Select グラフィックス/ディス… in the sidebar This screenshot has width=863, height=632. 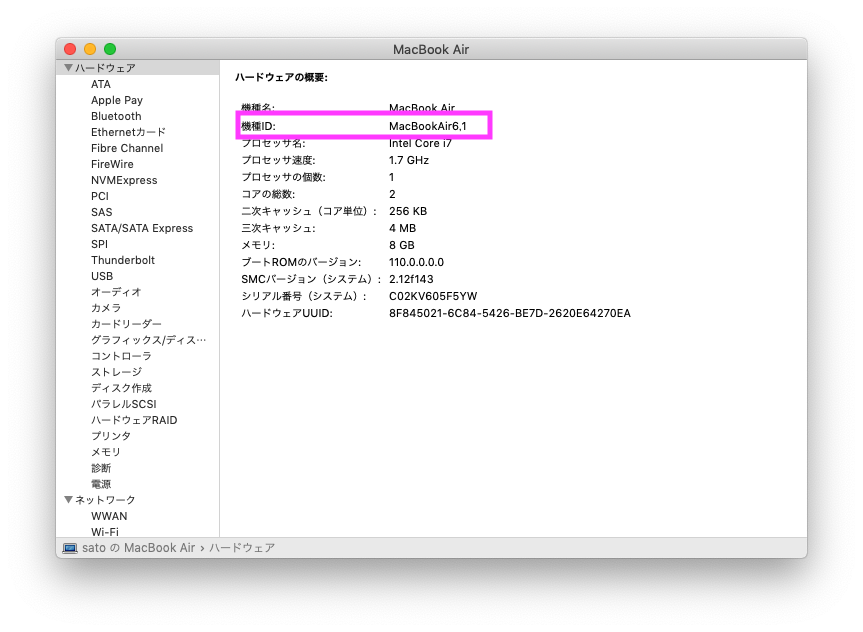click(x=149, y=340)
